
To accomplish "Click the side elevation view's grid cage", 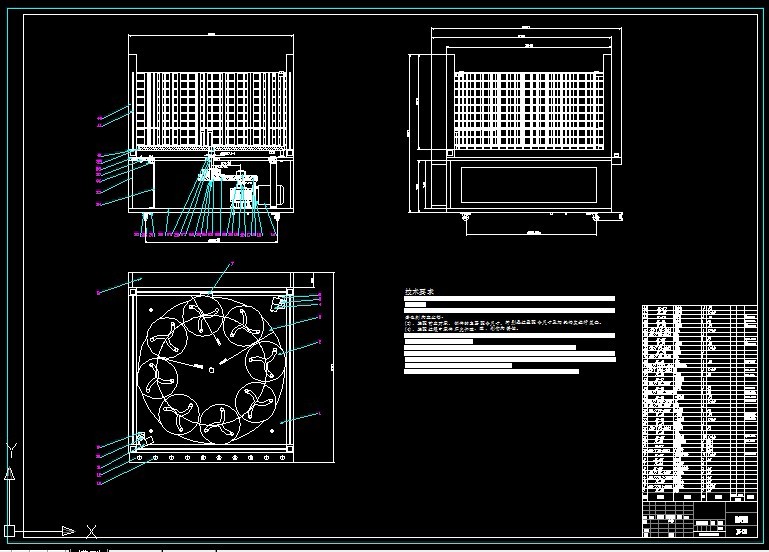I will (x=529, y=110).
